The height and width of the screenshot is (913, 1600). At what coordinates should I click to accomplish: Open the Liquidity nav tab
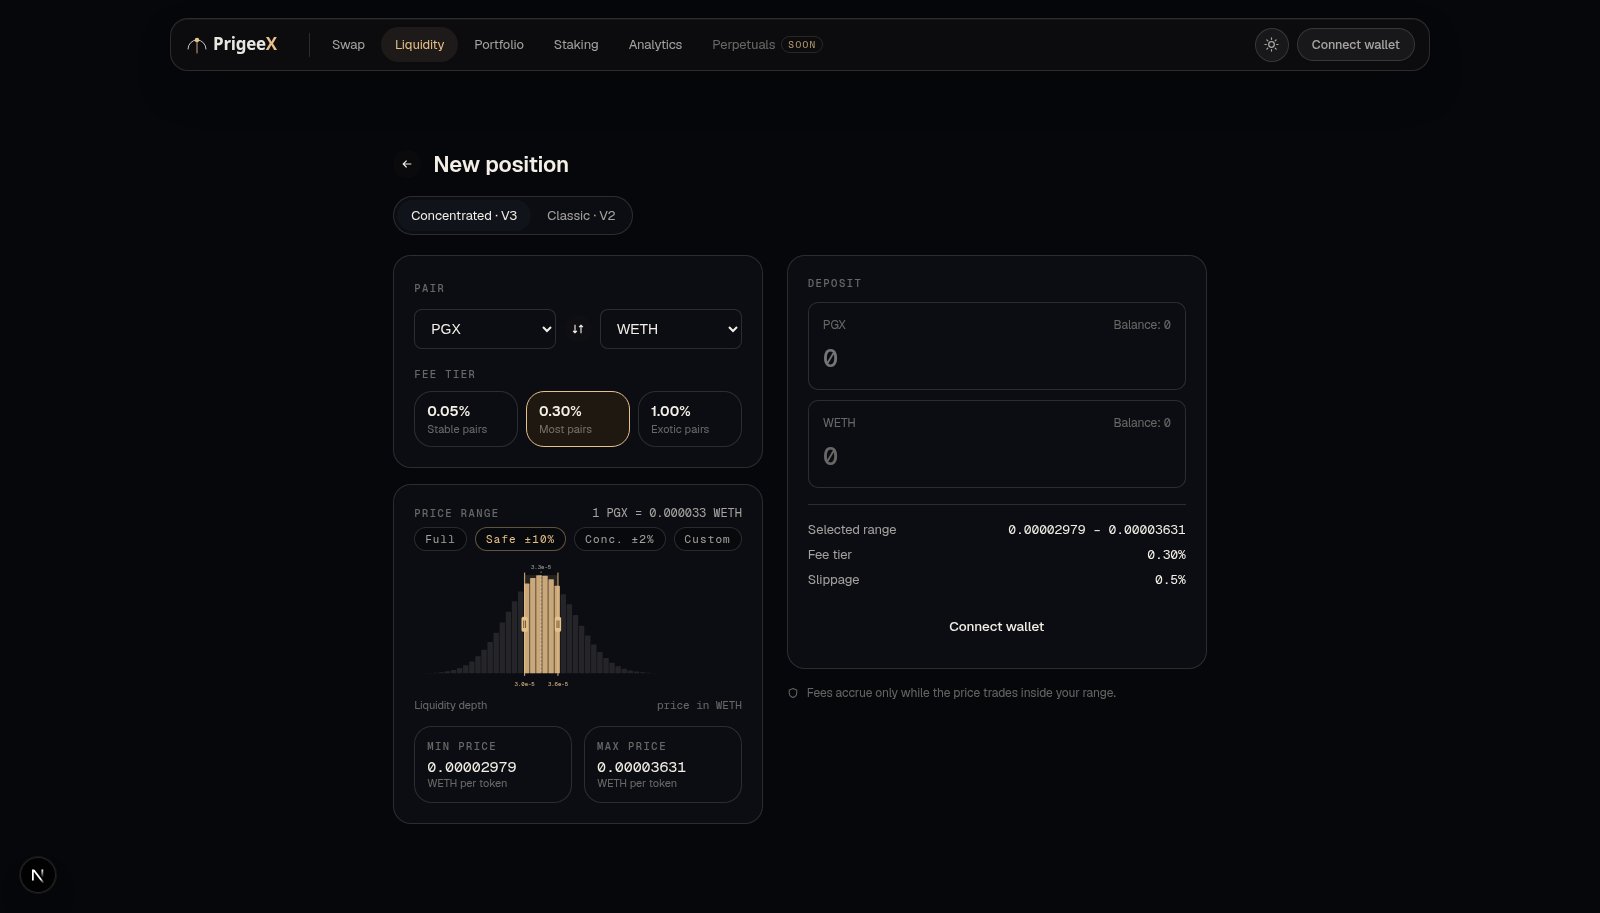click(x=419, y=44)
